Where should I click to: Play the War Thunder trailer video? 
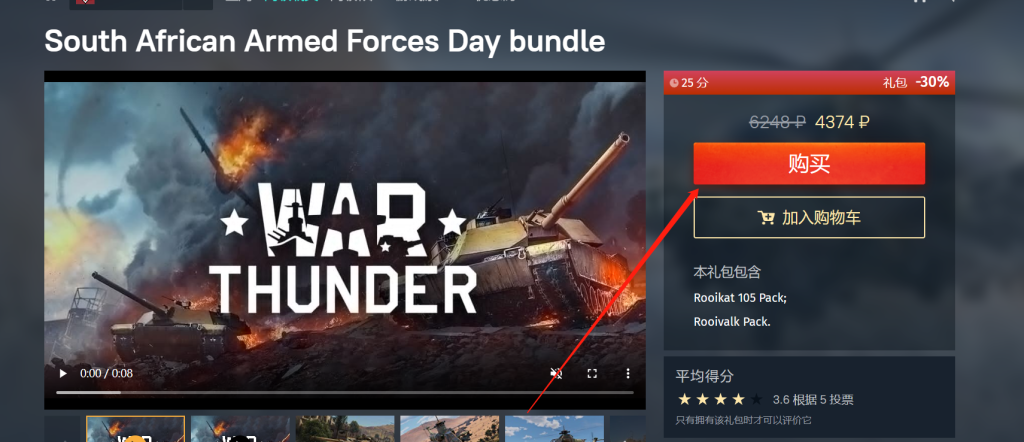[63, 373]
